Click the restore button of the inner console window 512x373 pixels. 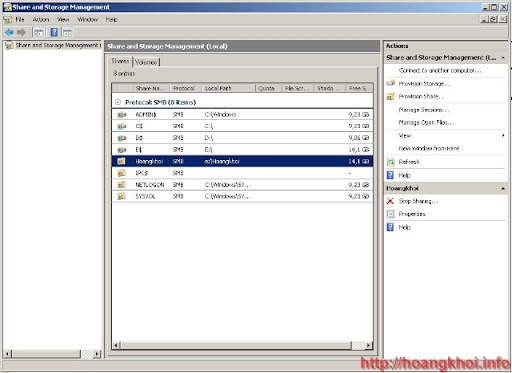tap(494, 20)
